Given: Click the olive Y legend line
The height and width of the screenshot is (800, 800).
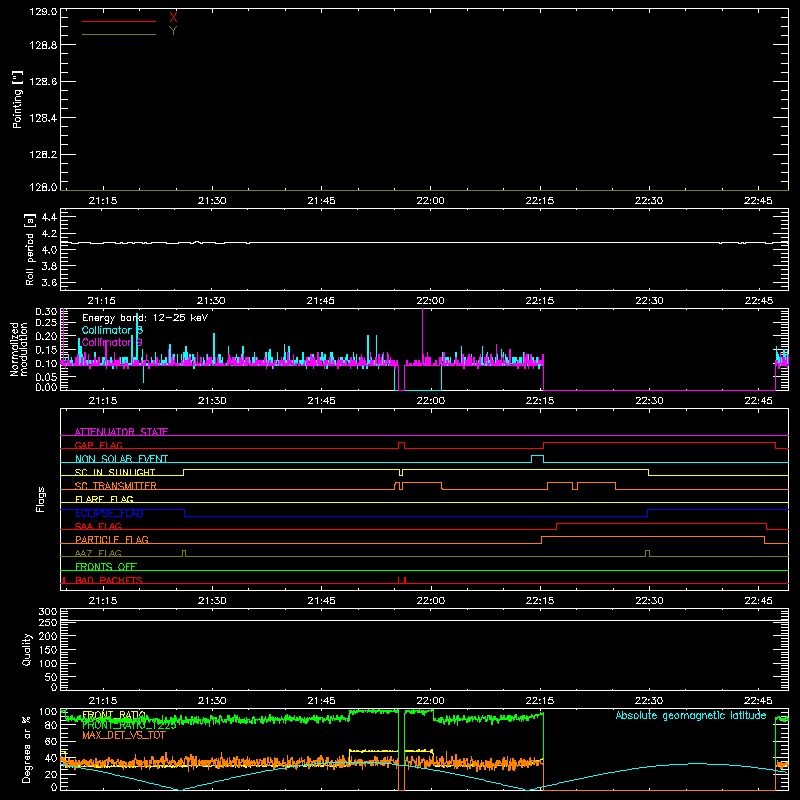Looking at the screenshot, I should pos(119,34).
